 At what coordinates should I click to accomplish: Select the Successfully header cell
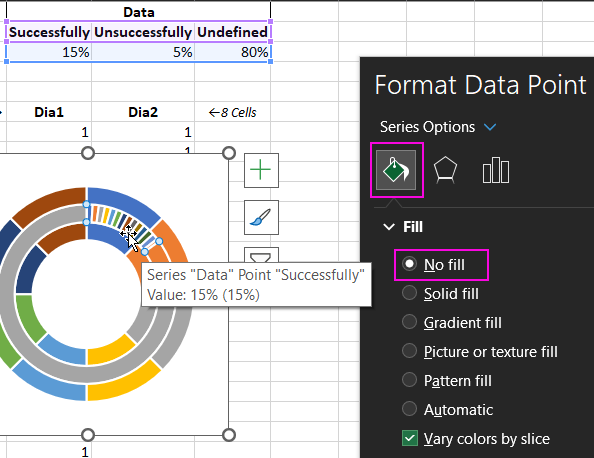tap(49, 32)
